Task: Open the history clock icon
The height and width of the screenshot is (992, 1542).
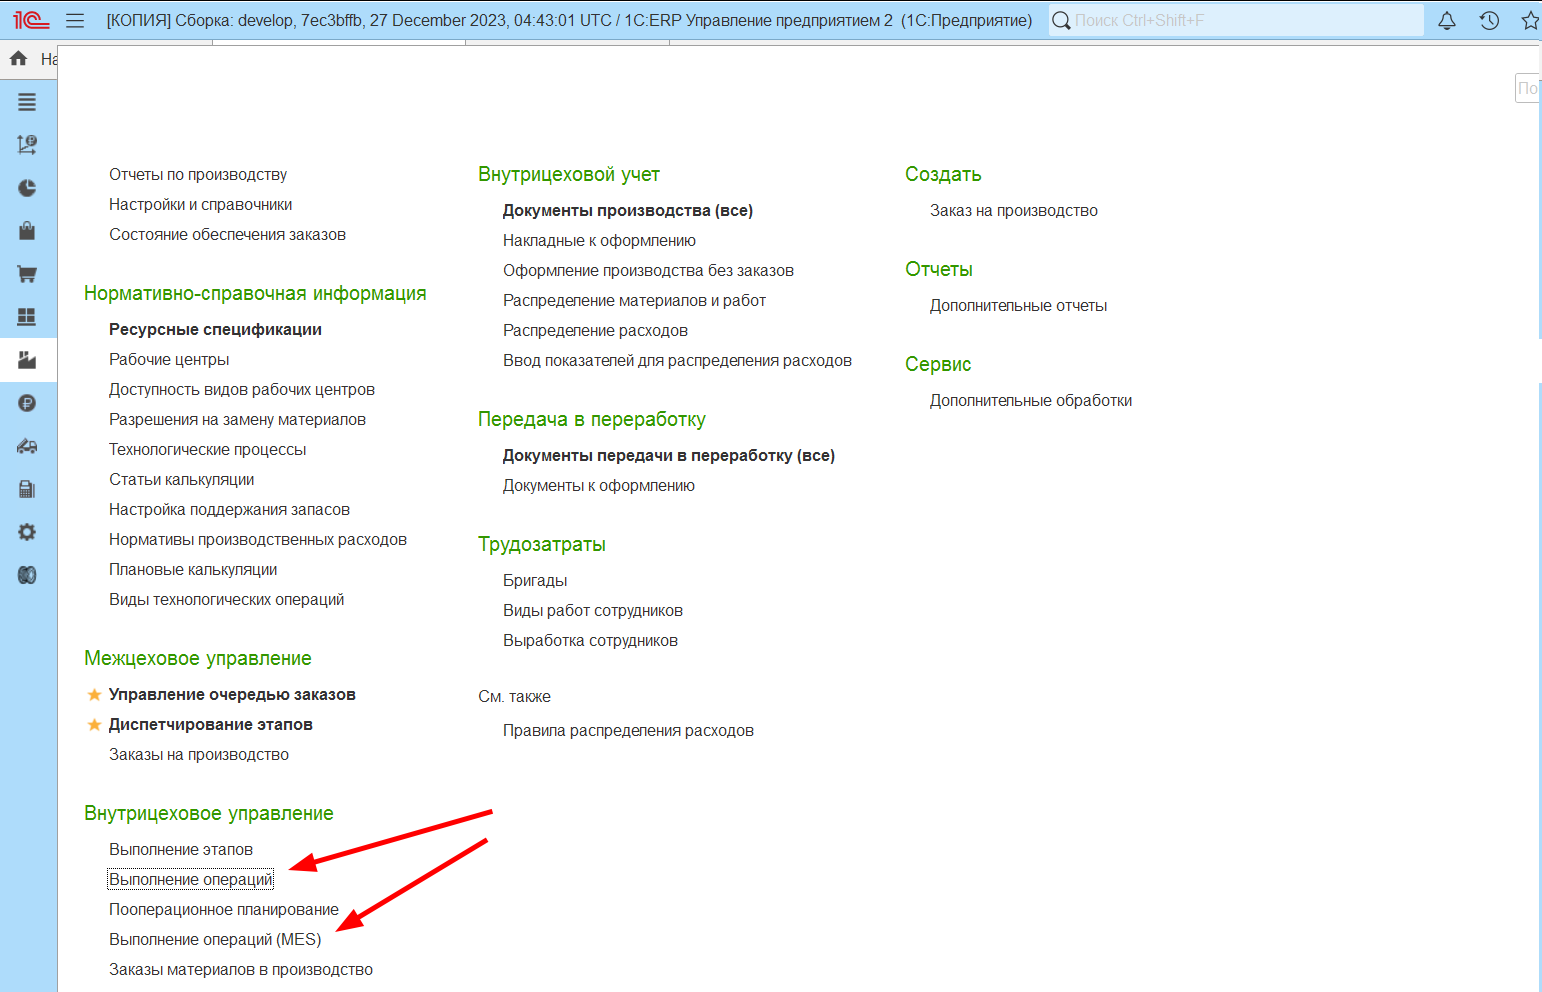Action: pos(1489,20)
